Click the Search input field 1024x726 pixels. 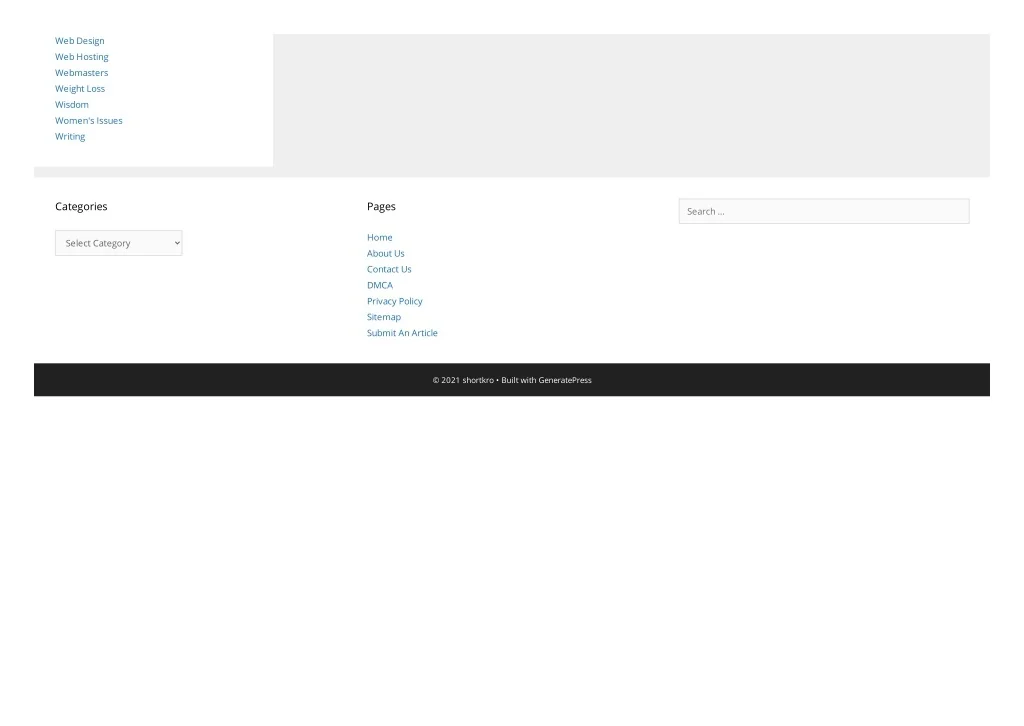point(823,211)
